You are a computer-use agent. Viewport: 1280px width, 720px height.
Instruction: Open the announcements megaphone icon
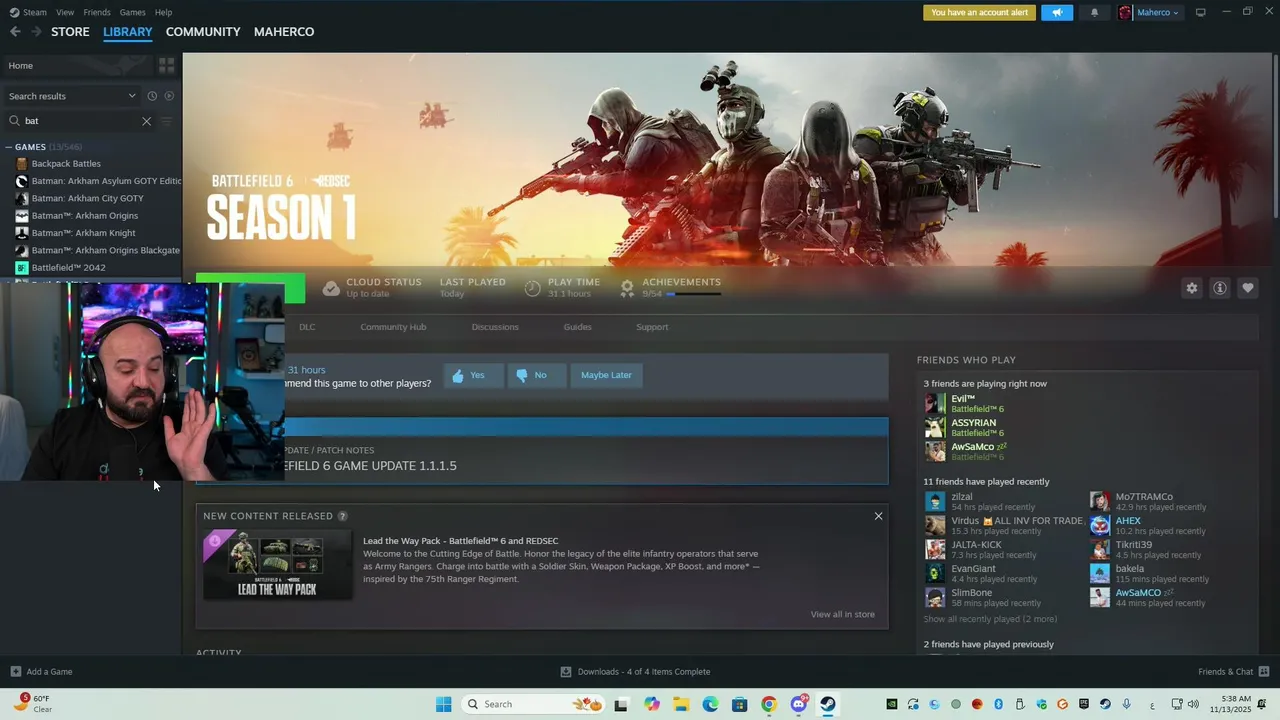pyautogui.click(x=1057, y=13)
